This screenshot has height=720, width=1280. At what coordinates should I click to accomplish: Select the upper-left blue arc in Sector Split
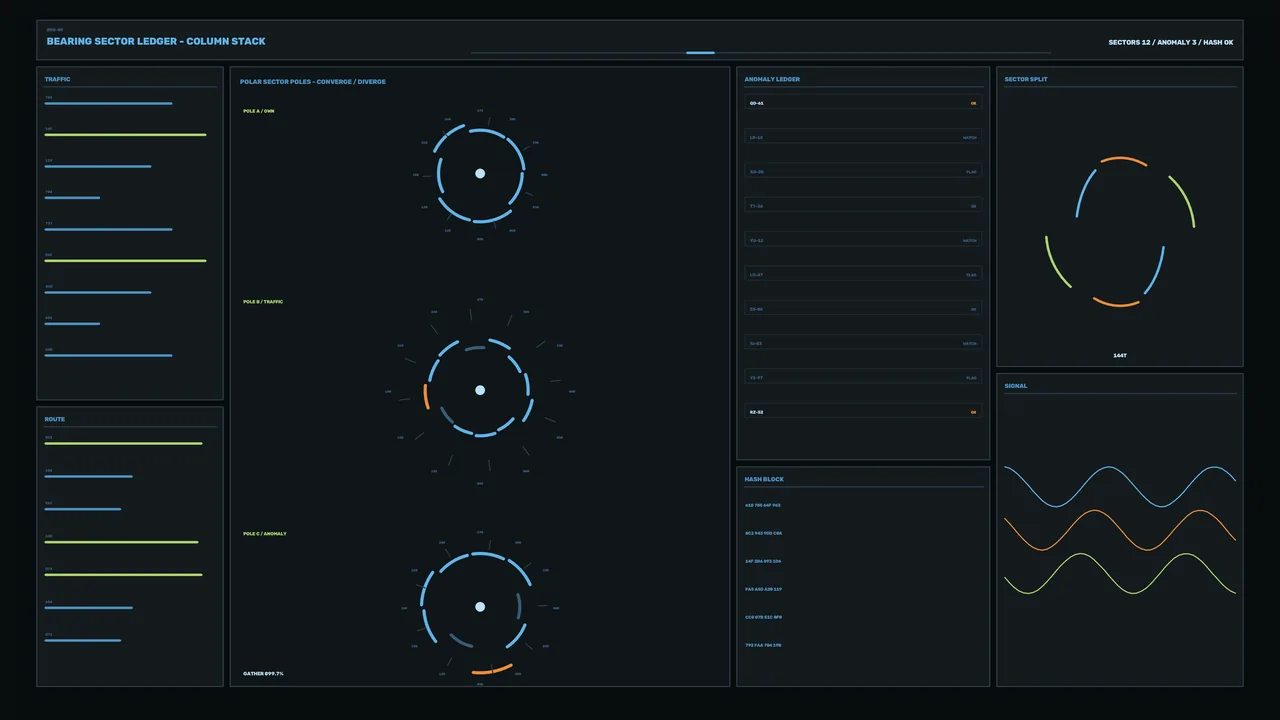click(x=1086, y=192)
